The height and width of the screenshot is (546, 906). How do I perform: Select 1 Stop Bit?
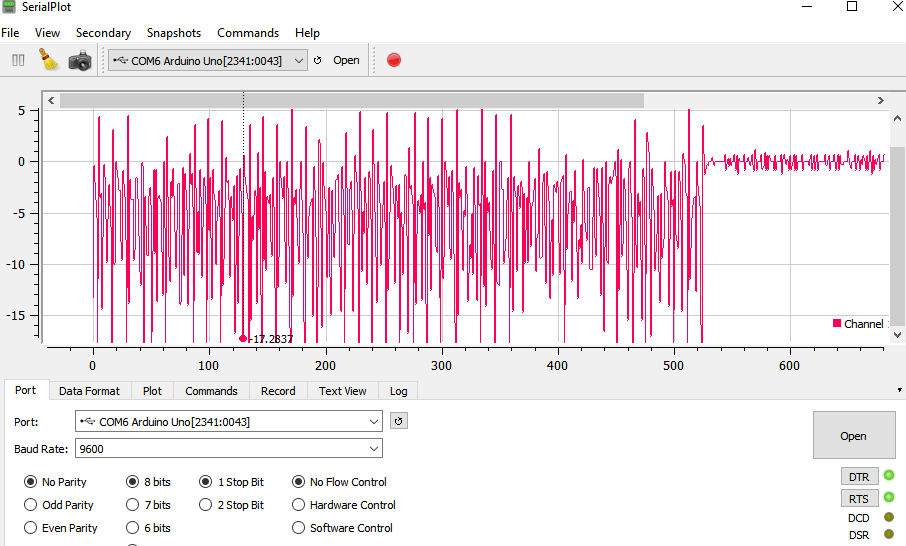(x=231, y=482)
